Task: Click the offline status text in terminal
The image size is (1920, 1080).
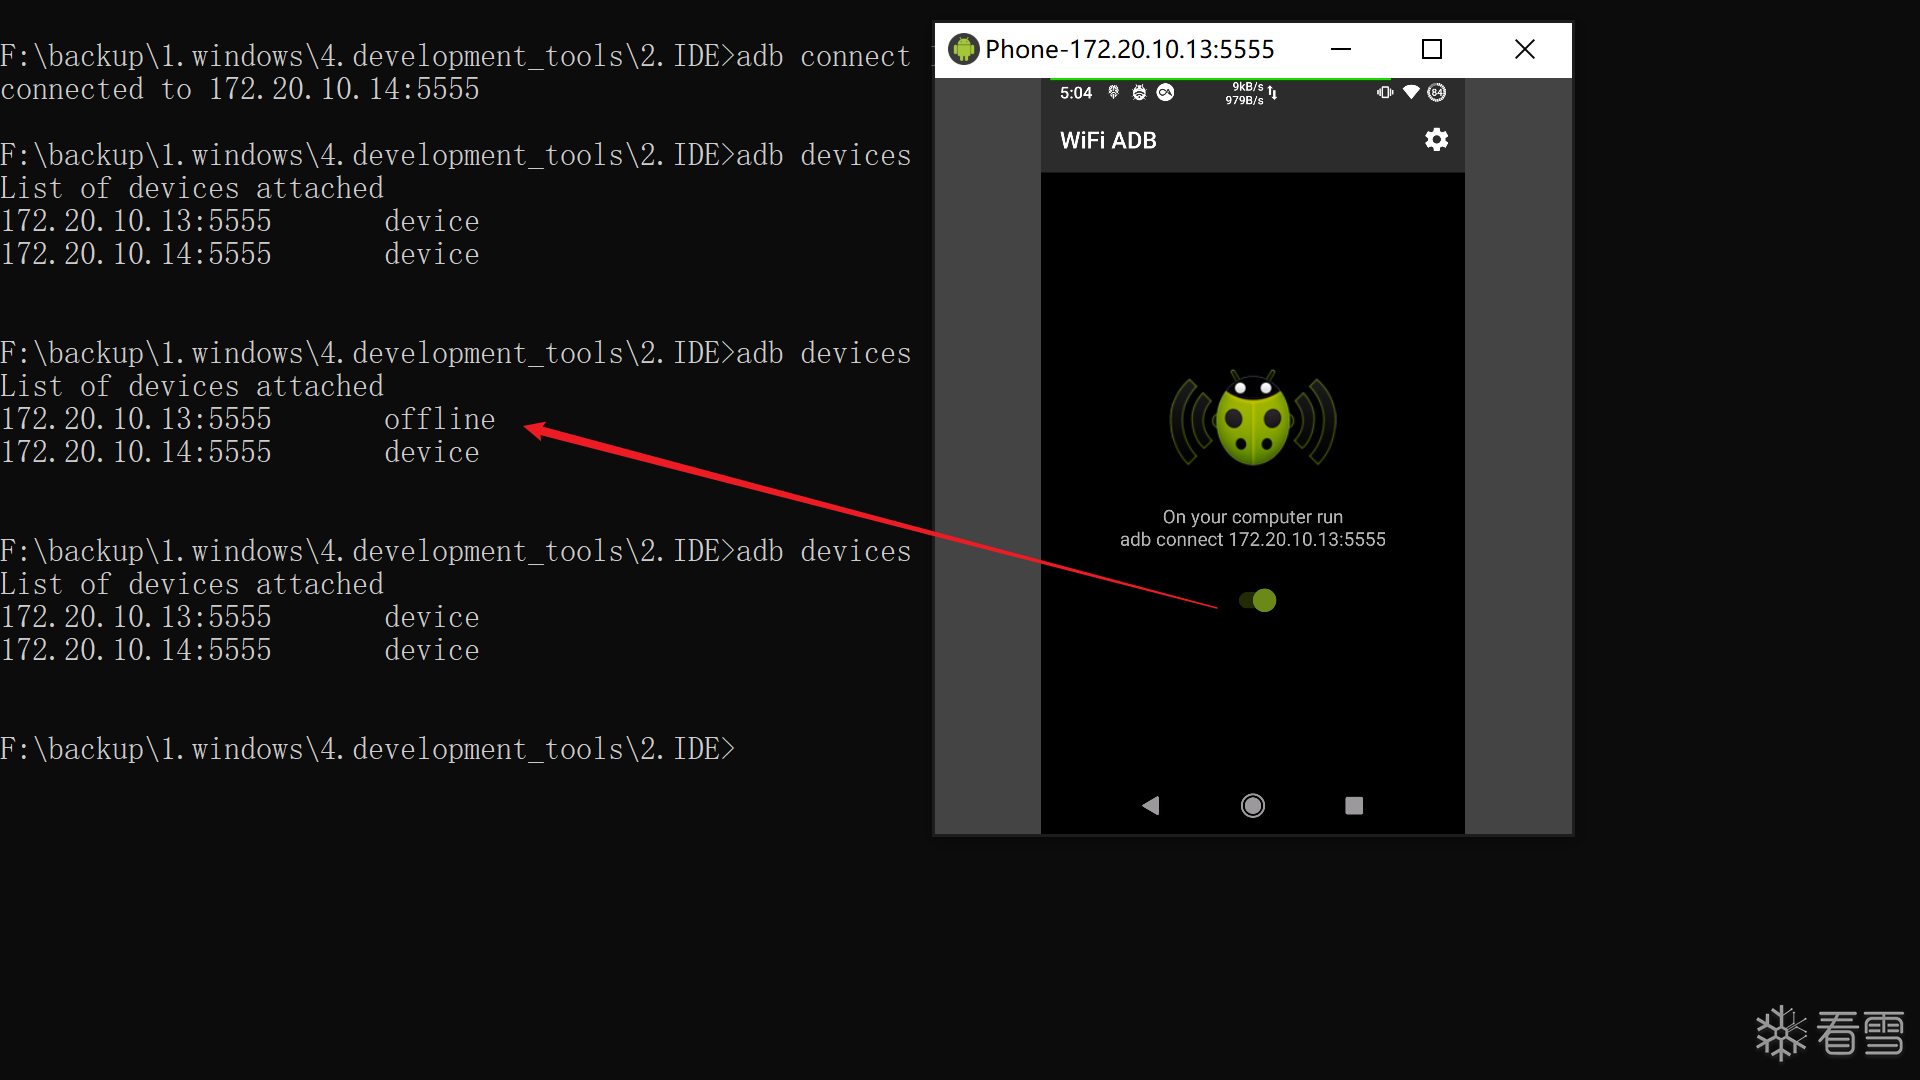Action: tap(439, 419)
